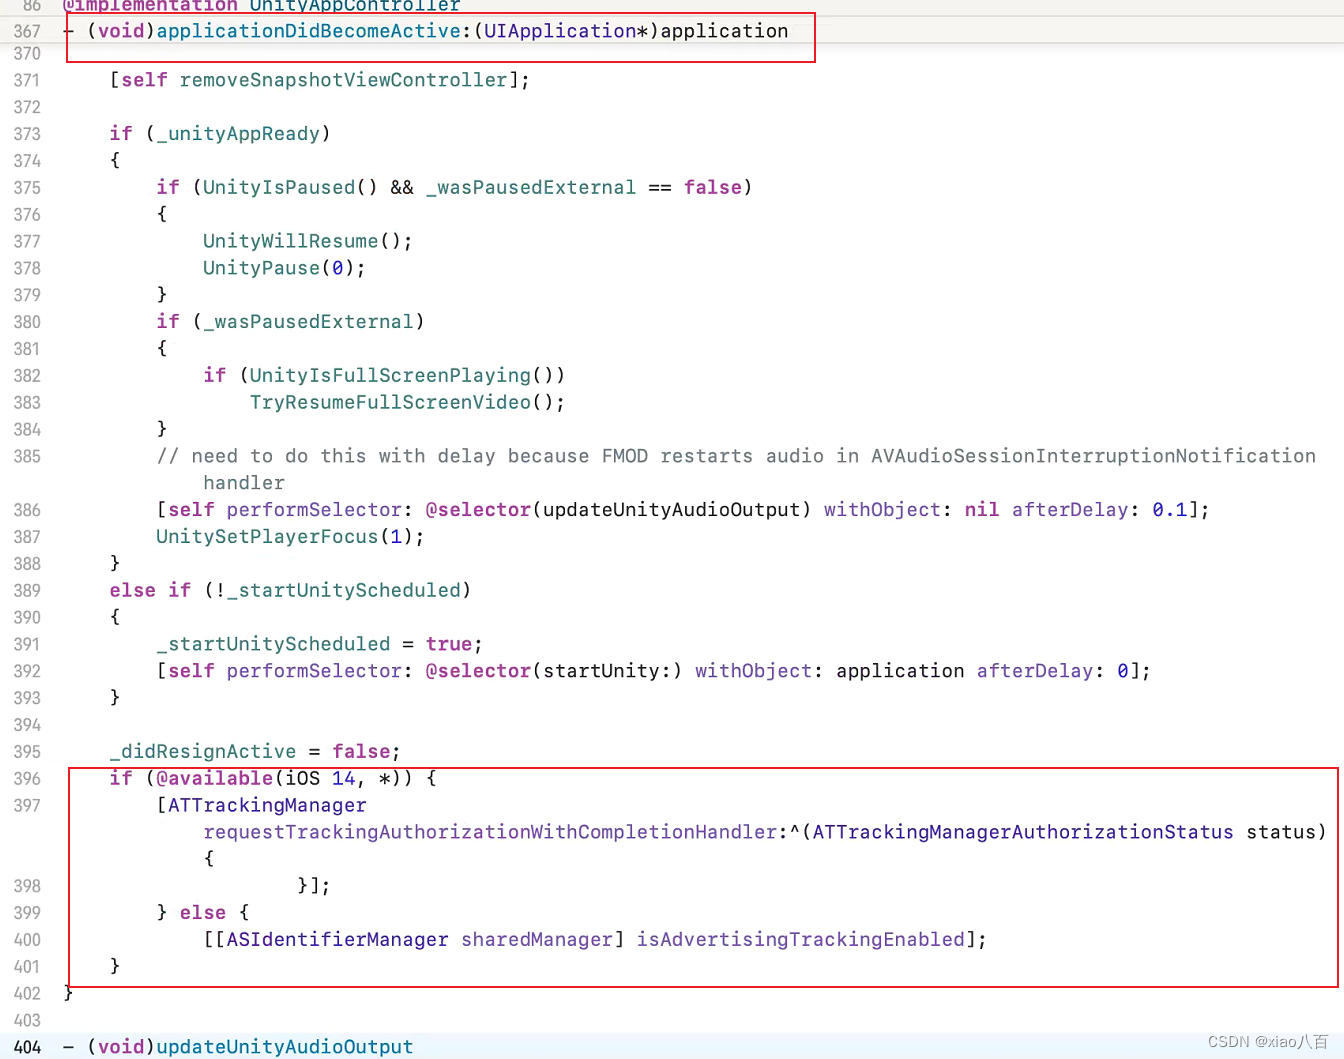Click startUnity: selector on line 392
The height and width of the screenshot is (1059, 1344).
[606, 671]
